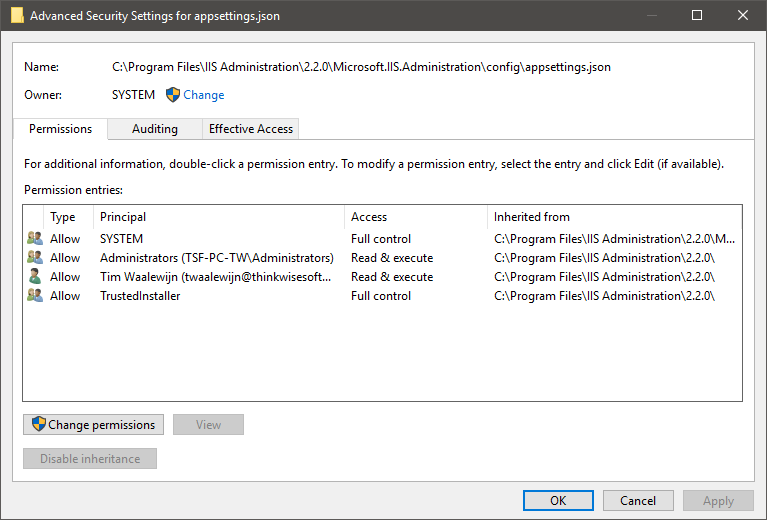Click the TrustedInstaller entry's group icon
767x520 pixels.
35,296
